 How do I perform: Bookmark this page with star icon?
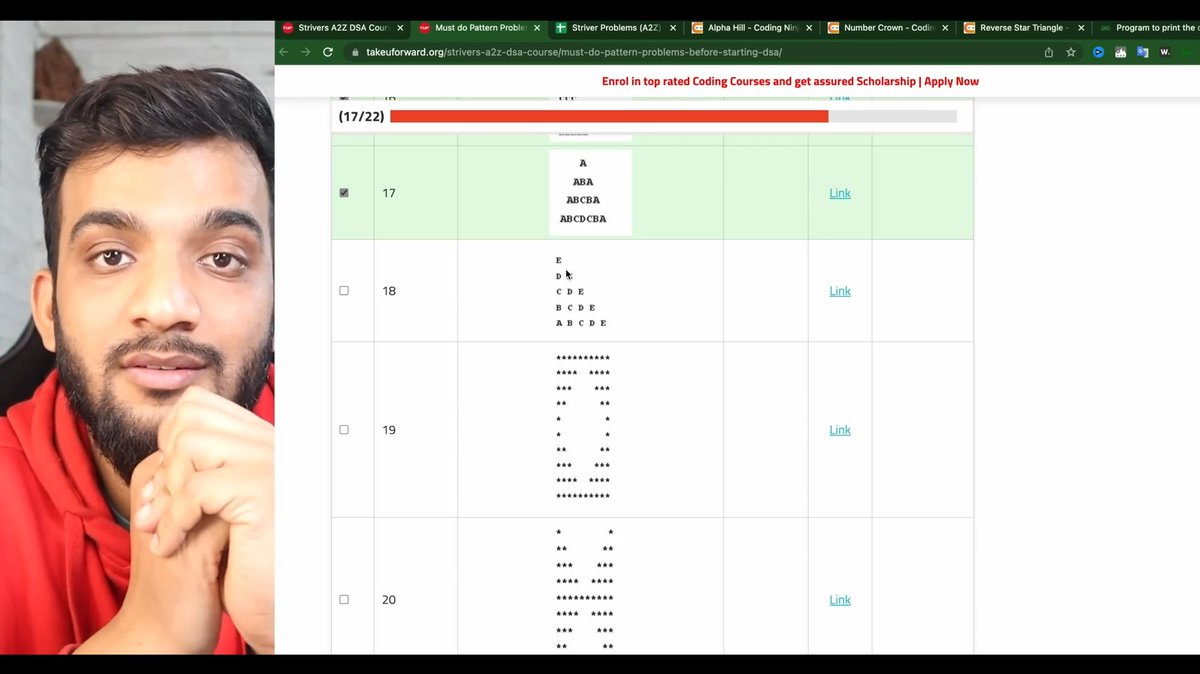pyautogui.click(x=1070, y=52)
